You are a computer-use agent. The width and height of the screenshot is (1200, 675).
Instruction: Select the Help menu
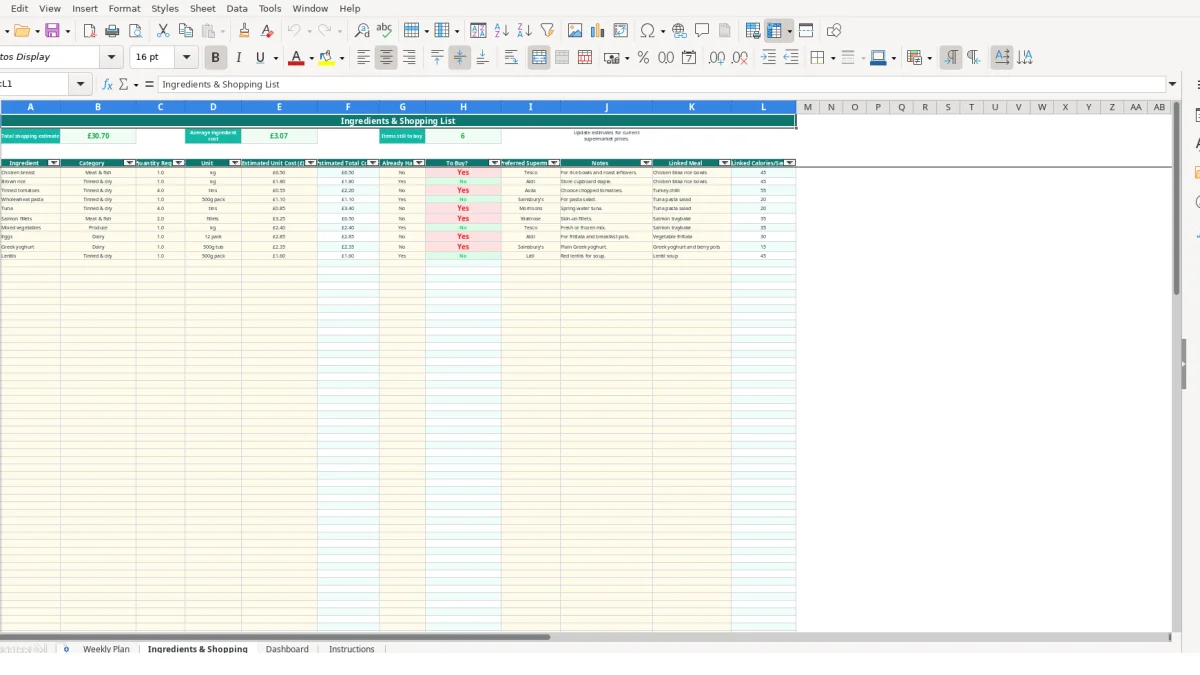coord(350,8)
